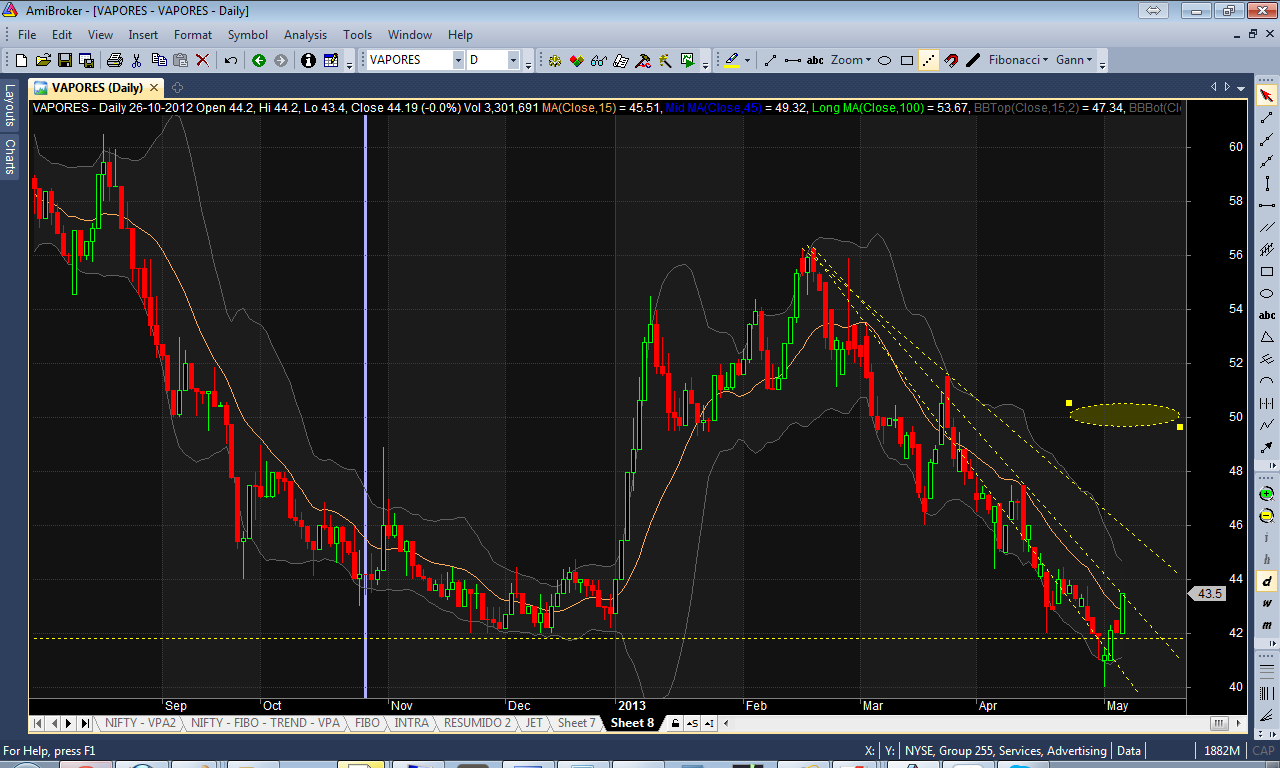Open the Charts side panel
Viewport: 1280px width, 768px height.
pyautogui.click(x=10, y=157)
